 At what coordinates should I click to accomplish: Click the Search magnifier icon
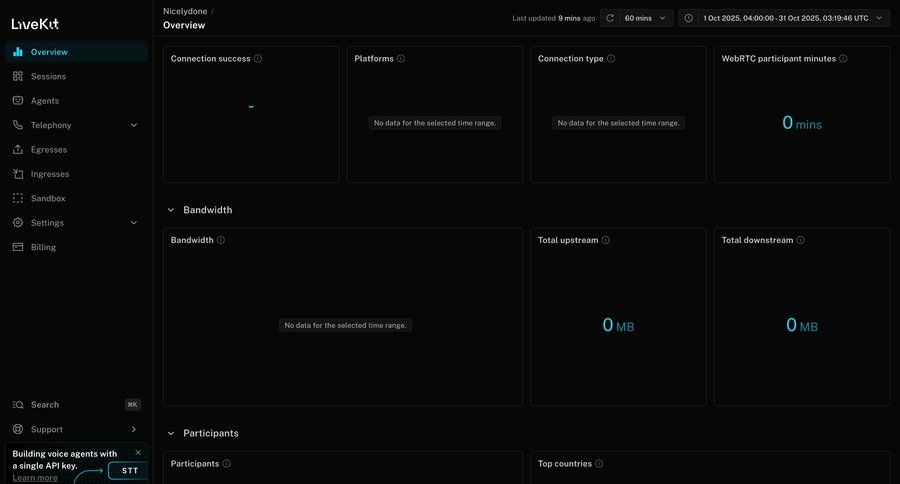tap(18, 405)
